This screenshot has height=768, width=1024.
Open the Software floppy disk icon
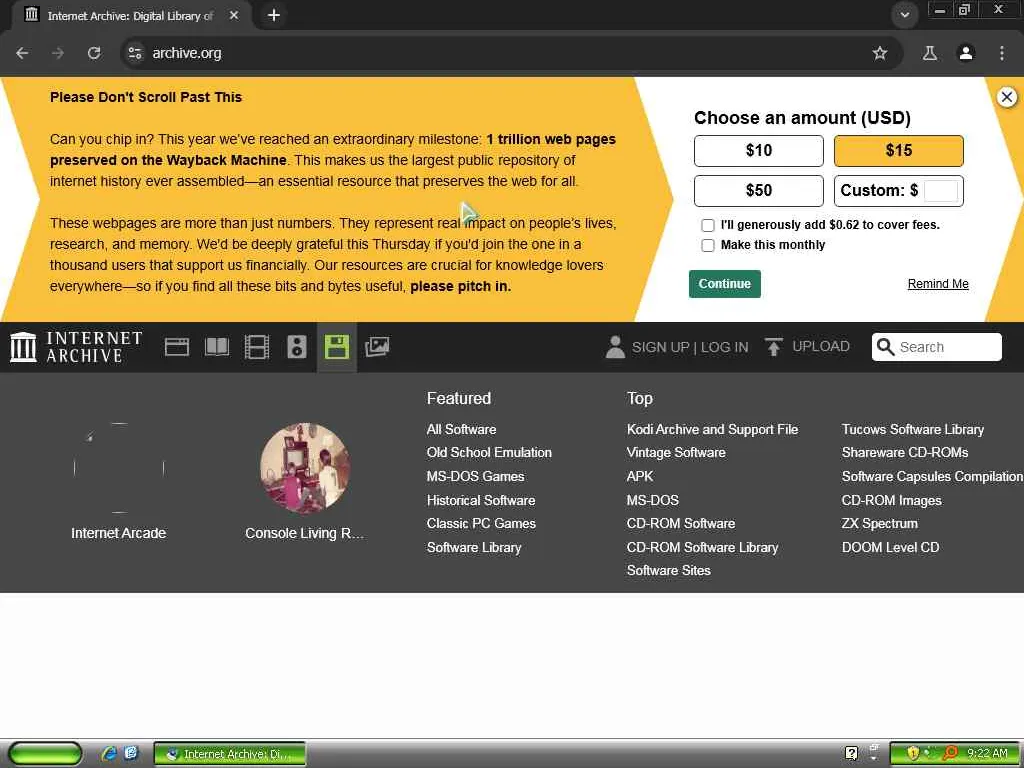337,347
